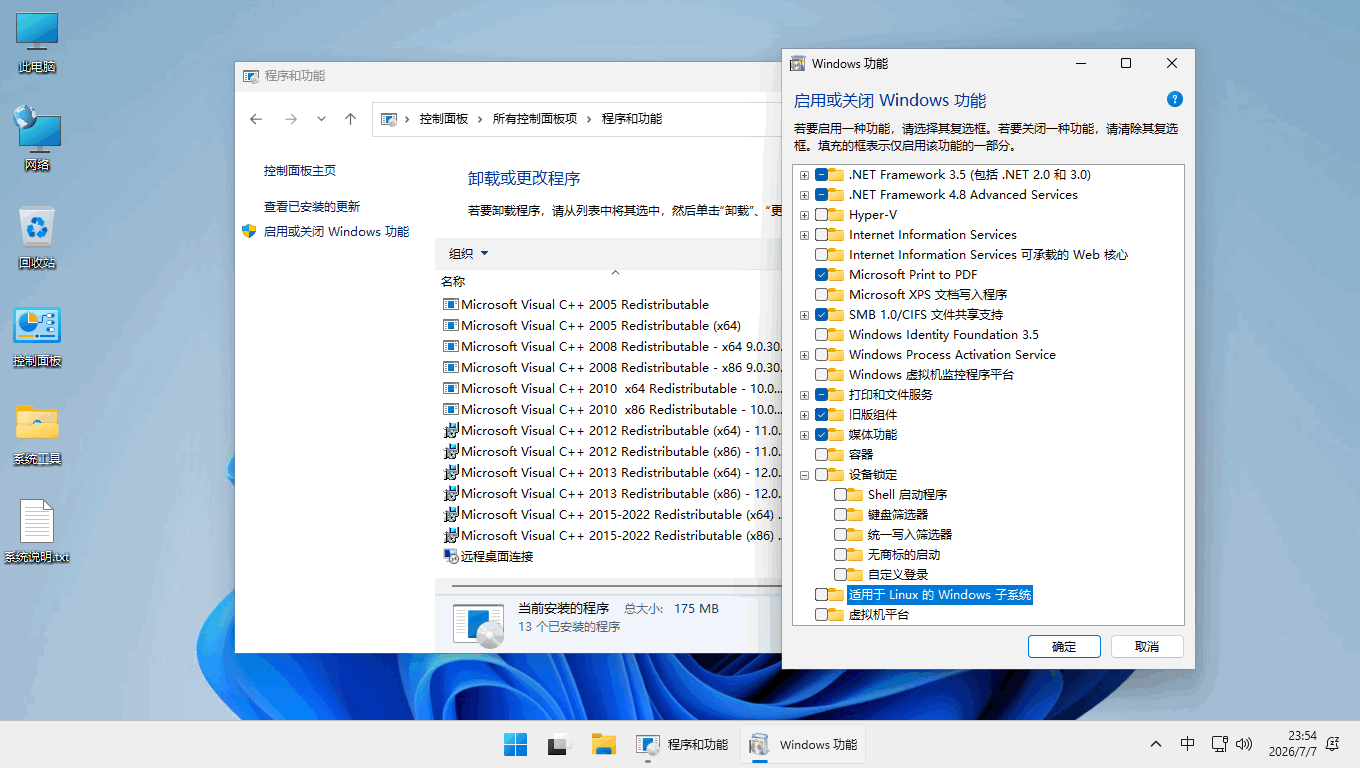
Task: Select the Shell 启动程序 feature row
Action: pos(907,495)
